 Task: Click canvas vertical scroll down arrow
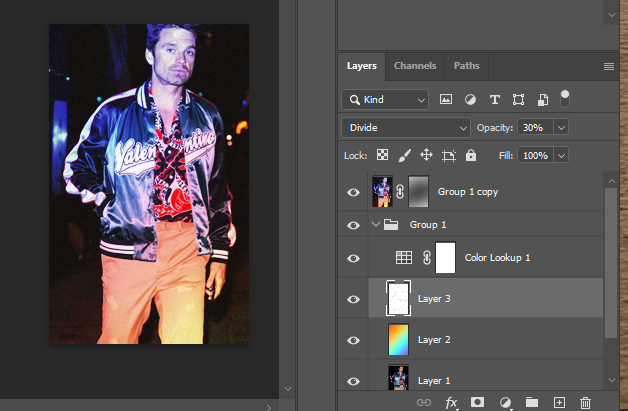287,389
